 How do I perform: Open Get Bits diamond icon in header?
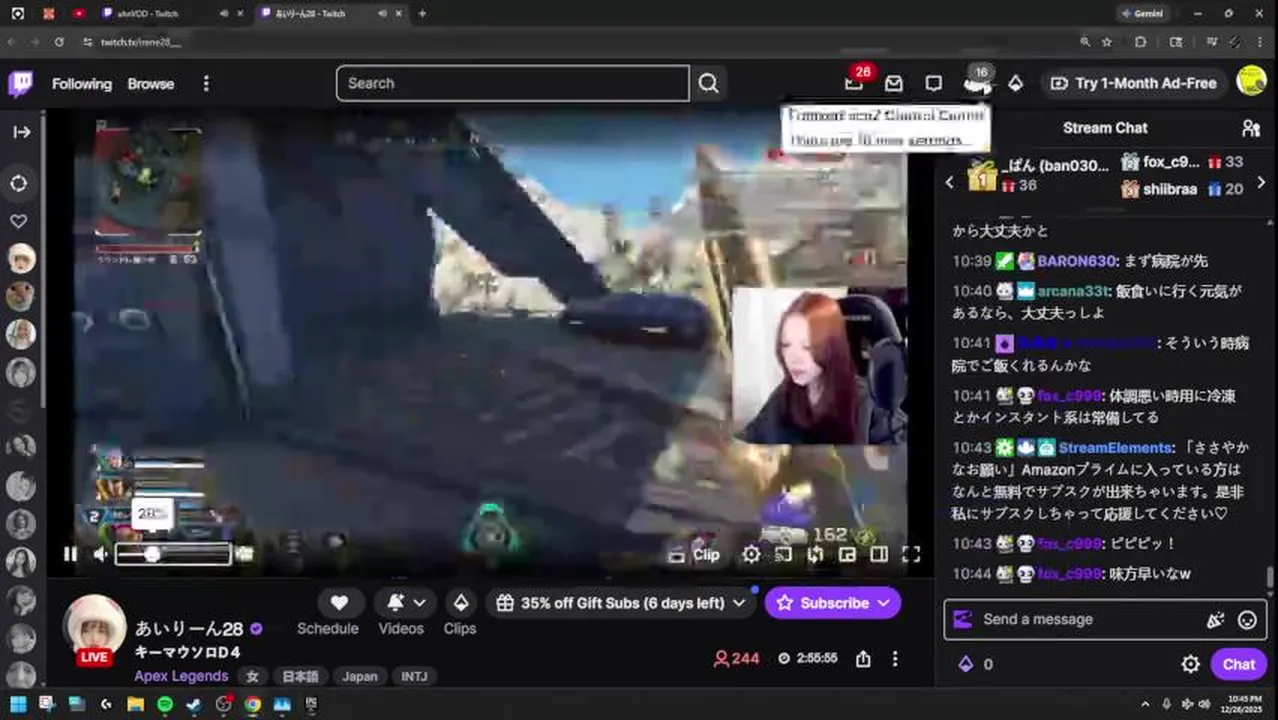click(x=1015, y=84)
